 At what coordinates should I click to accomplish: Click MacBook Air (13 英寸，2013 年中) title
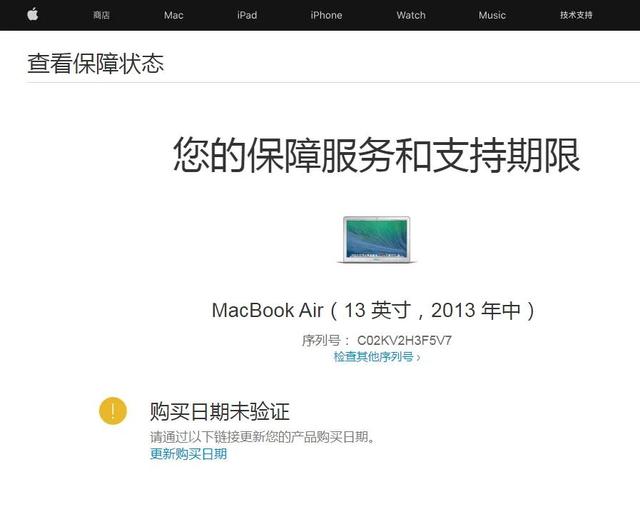pyautogui.click(x=373, y=310)
